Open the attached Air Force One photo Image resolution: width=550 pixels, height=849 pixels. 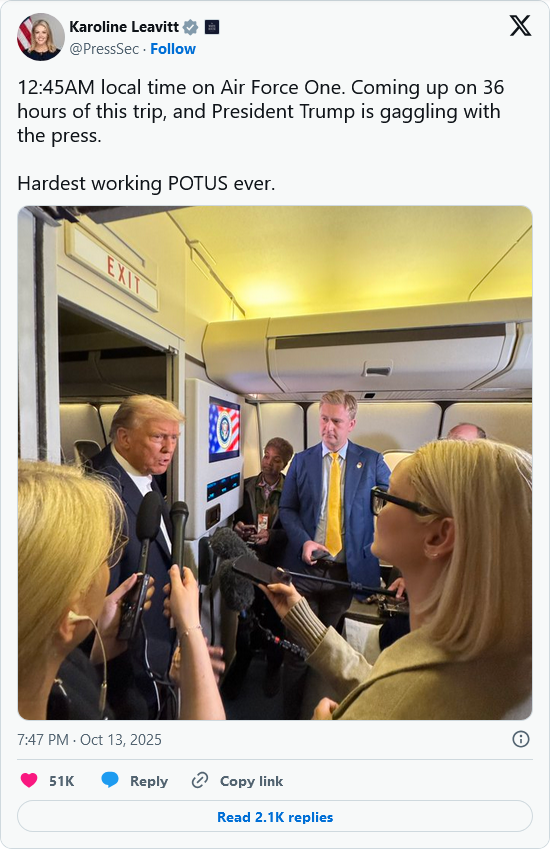[275, 463]
